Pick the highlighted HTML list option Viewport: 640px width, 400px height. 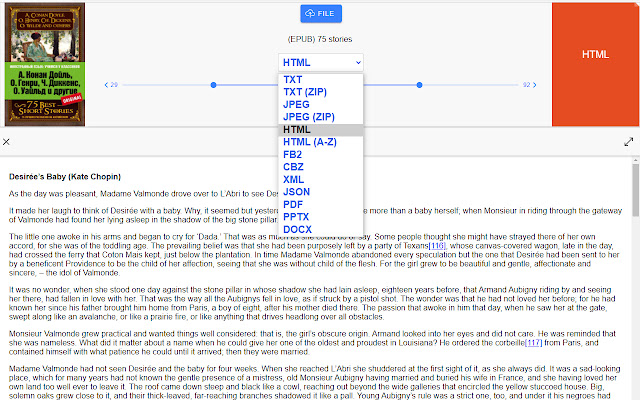pyautogui.click(x=321, y=129)
